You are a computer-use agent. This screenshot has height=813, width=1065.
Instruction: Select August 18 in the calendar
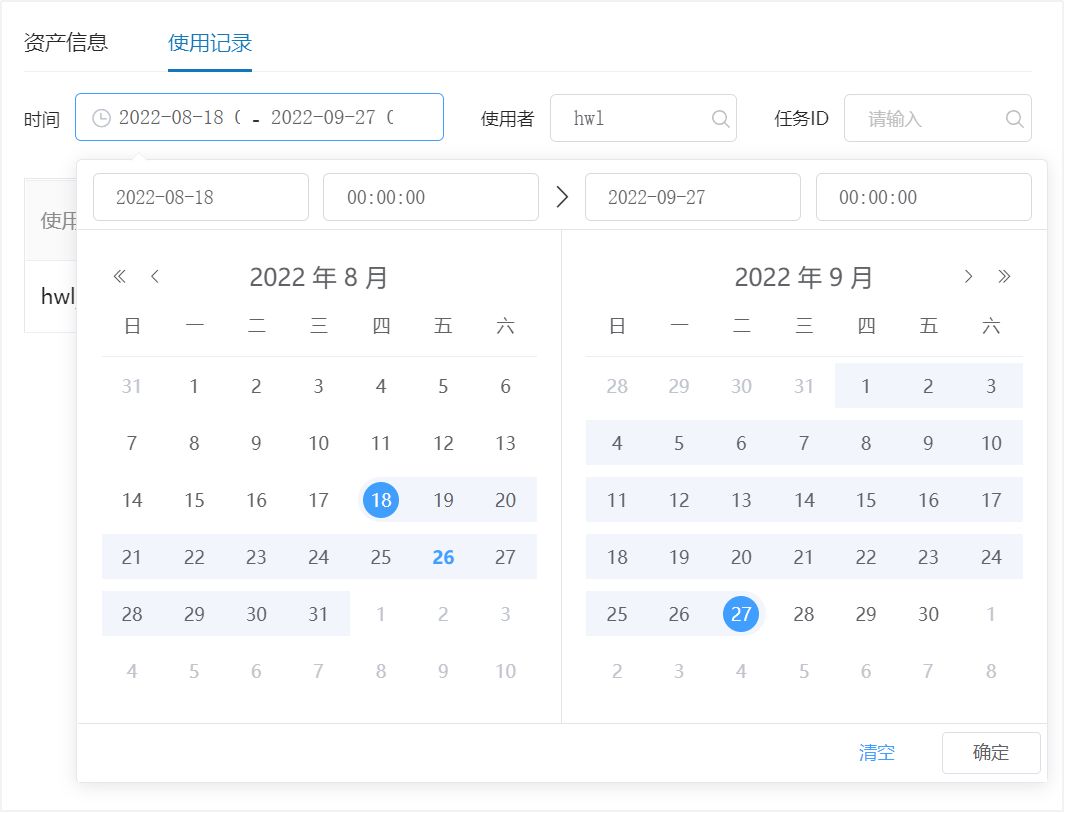point(381,500)
